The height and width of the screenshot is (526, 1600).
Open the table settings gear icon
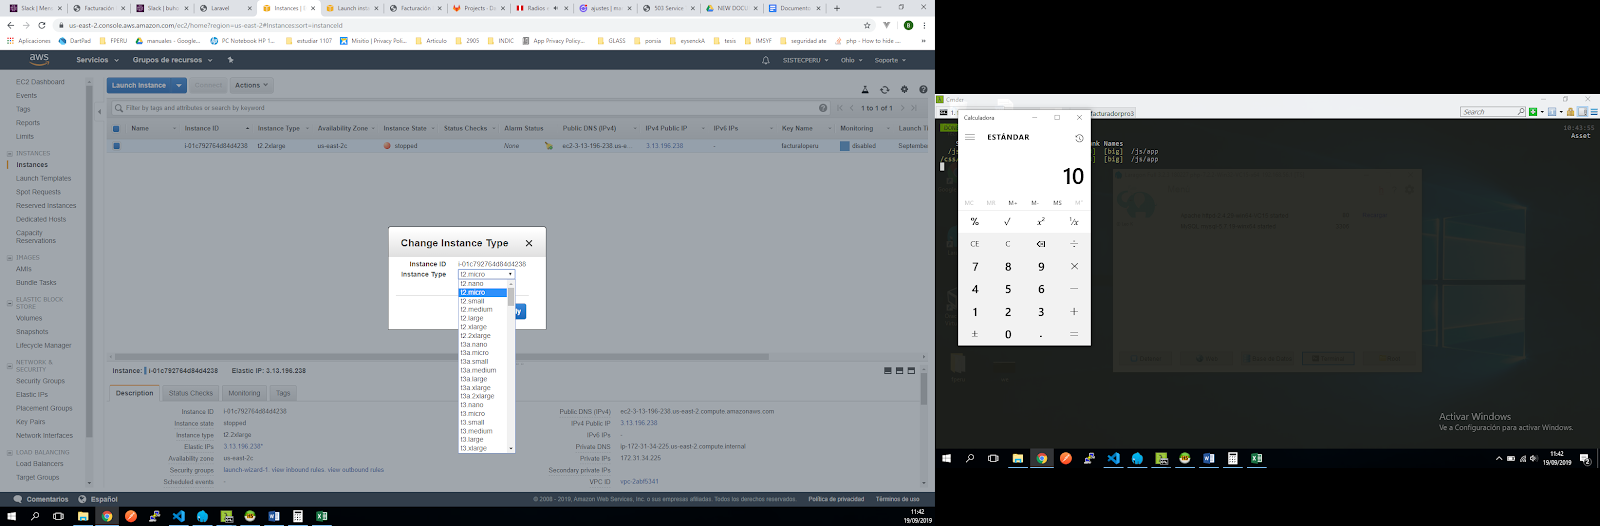click(904, 89)
